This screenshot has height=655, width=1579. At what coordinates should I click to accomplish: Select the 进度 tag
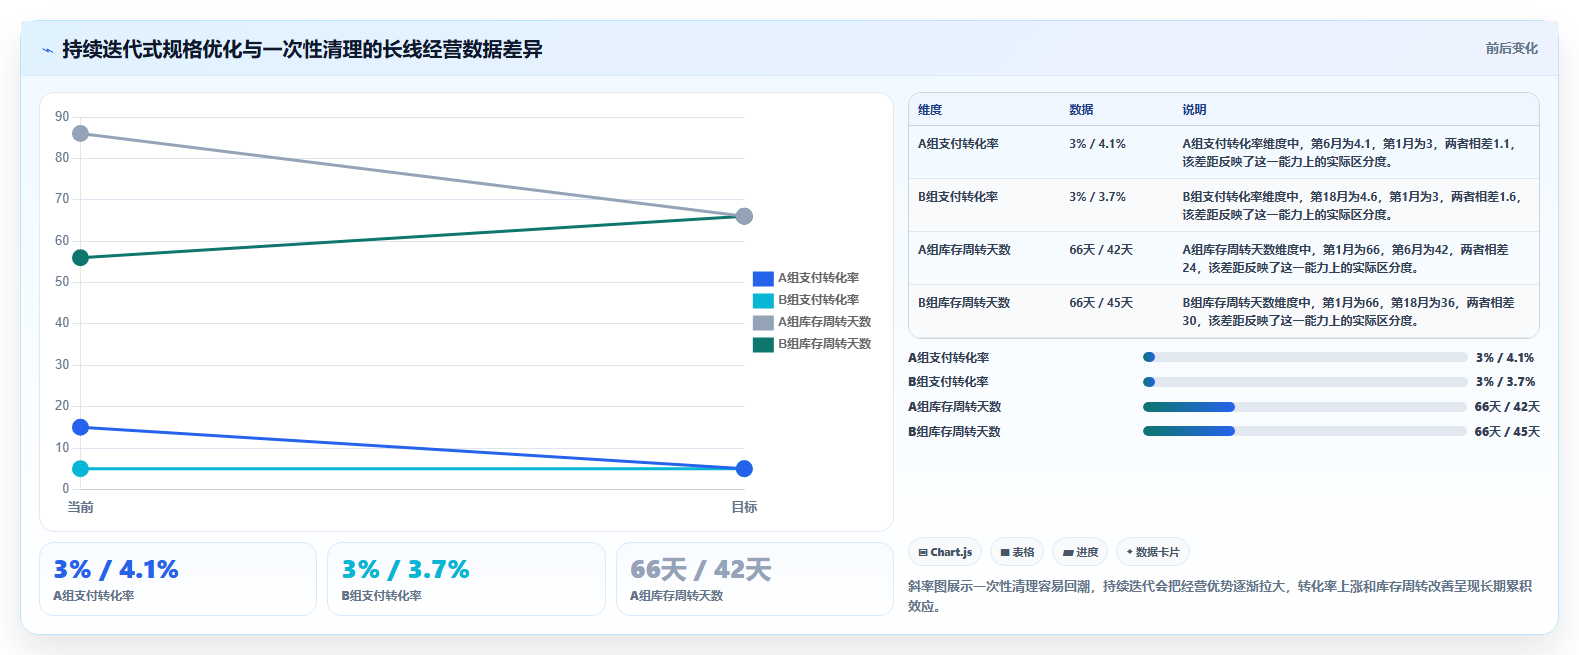(1080, 552)
